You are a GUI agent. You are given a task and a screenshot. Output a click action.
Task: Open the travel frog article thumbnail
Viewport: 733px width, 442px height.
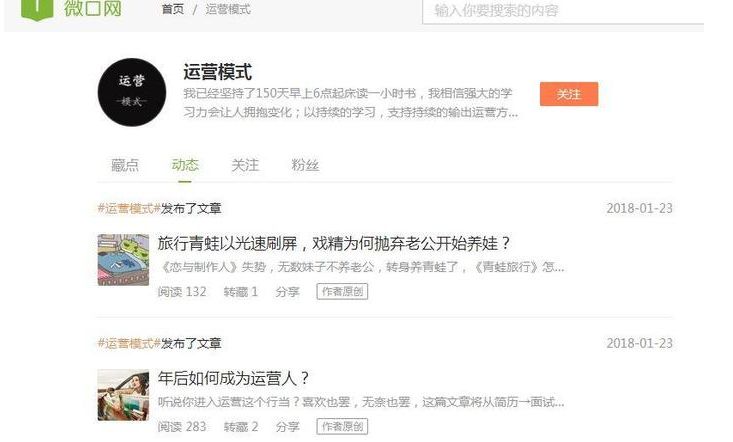click(x=123, y=260)
